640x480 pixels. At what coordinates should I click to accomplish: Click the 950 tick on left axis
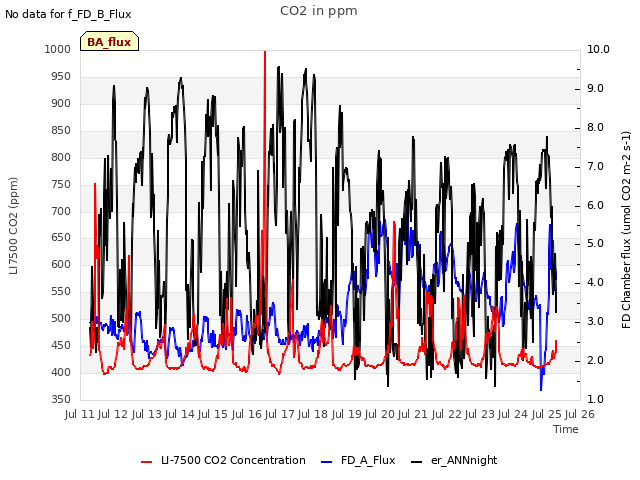point(60,76)
